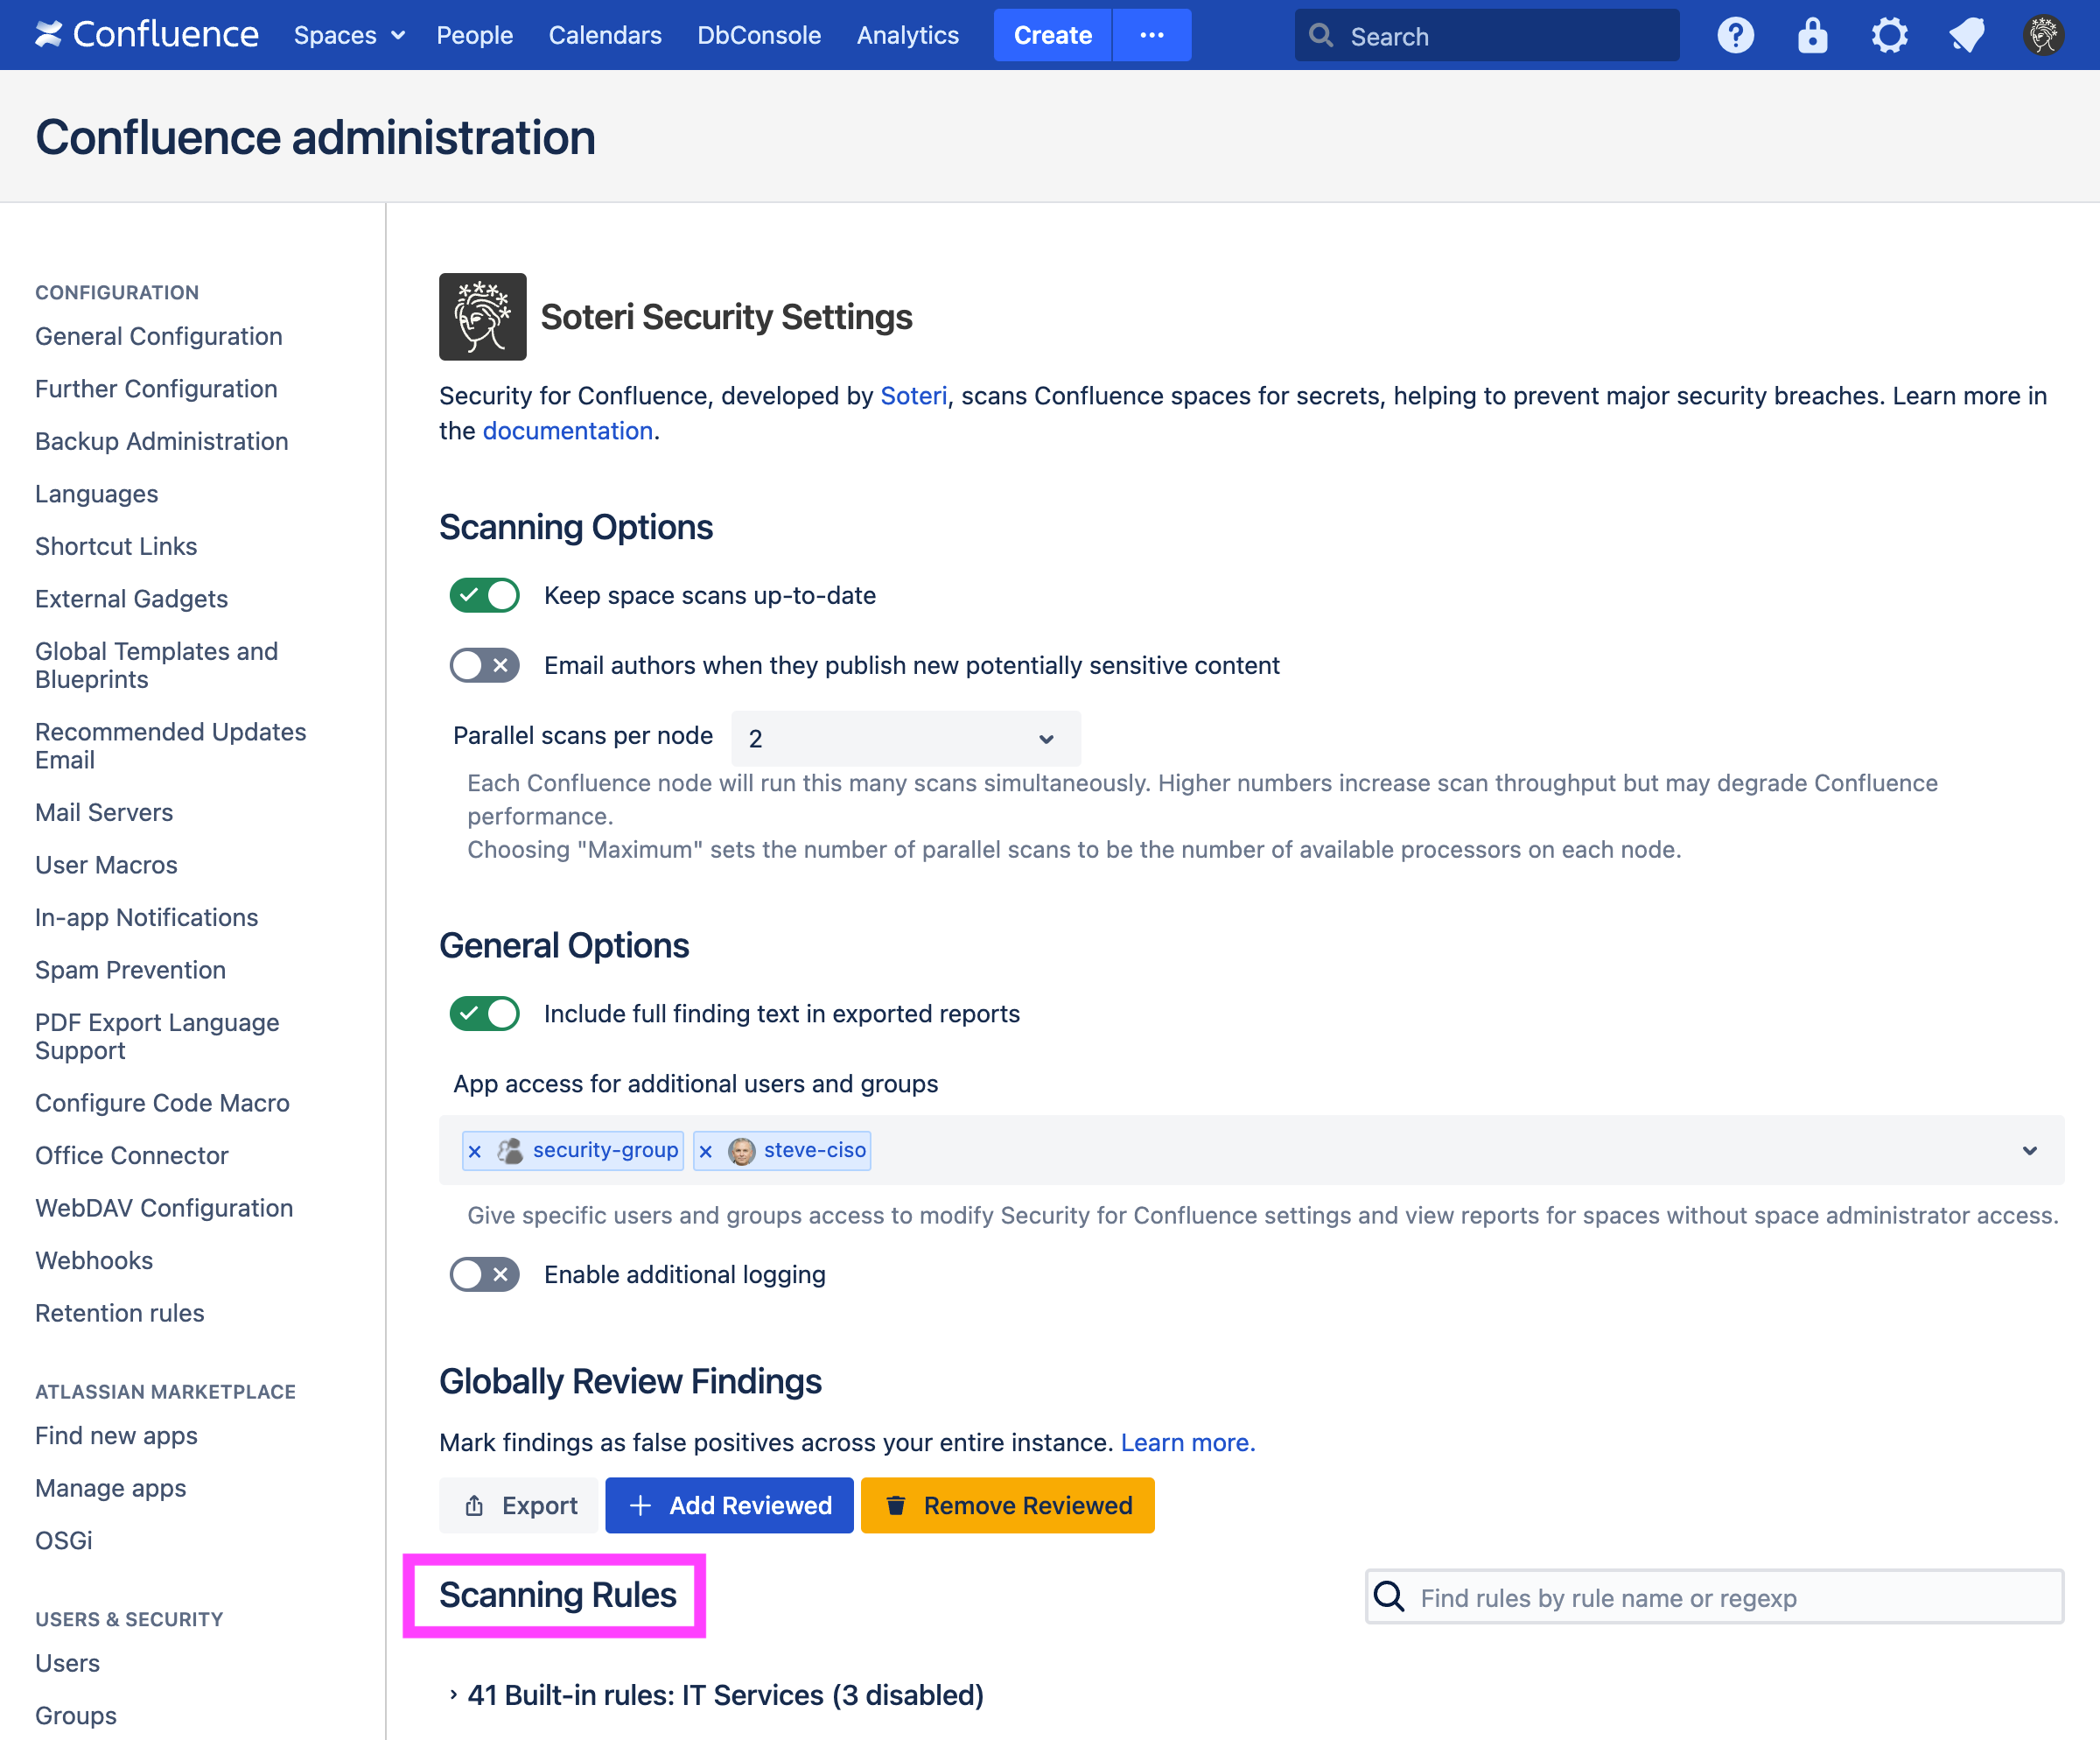Enable email authors about sensitive content

(484, 665)
